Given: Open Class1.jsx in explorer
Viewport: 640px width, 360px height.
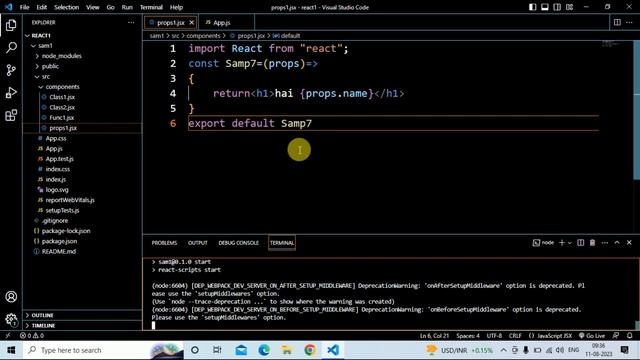Looking at the screenshot, I should coord(82,97).
